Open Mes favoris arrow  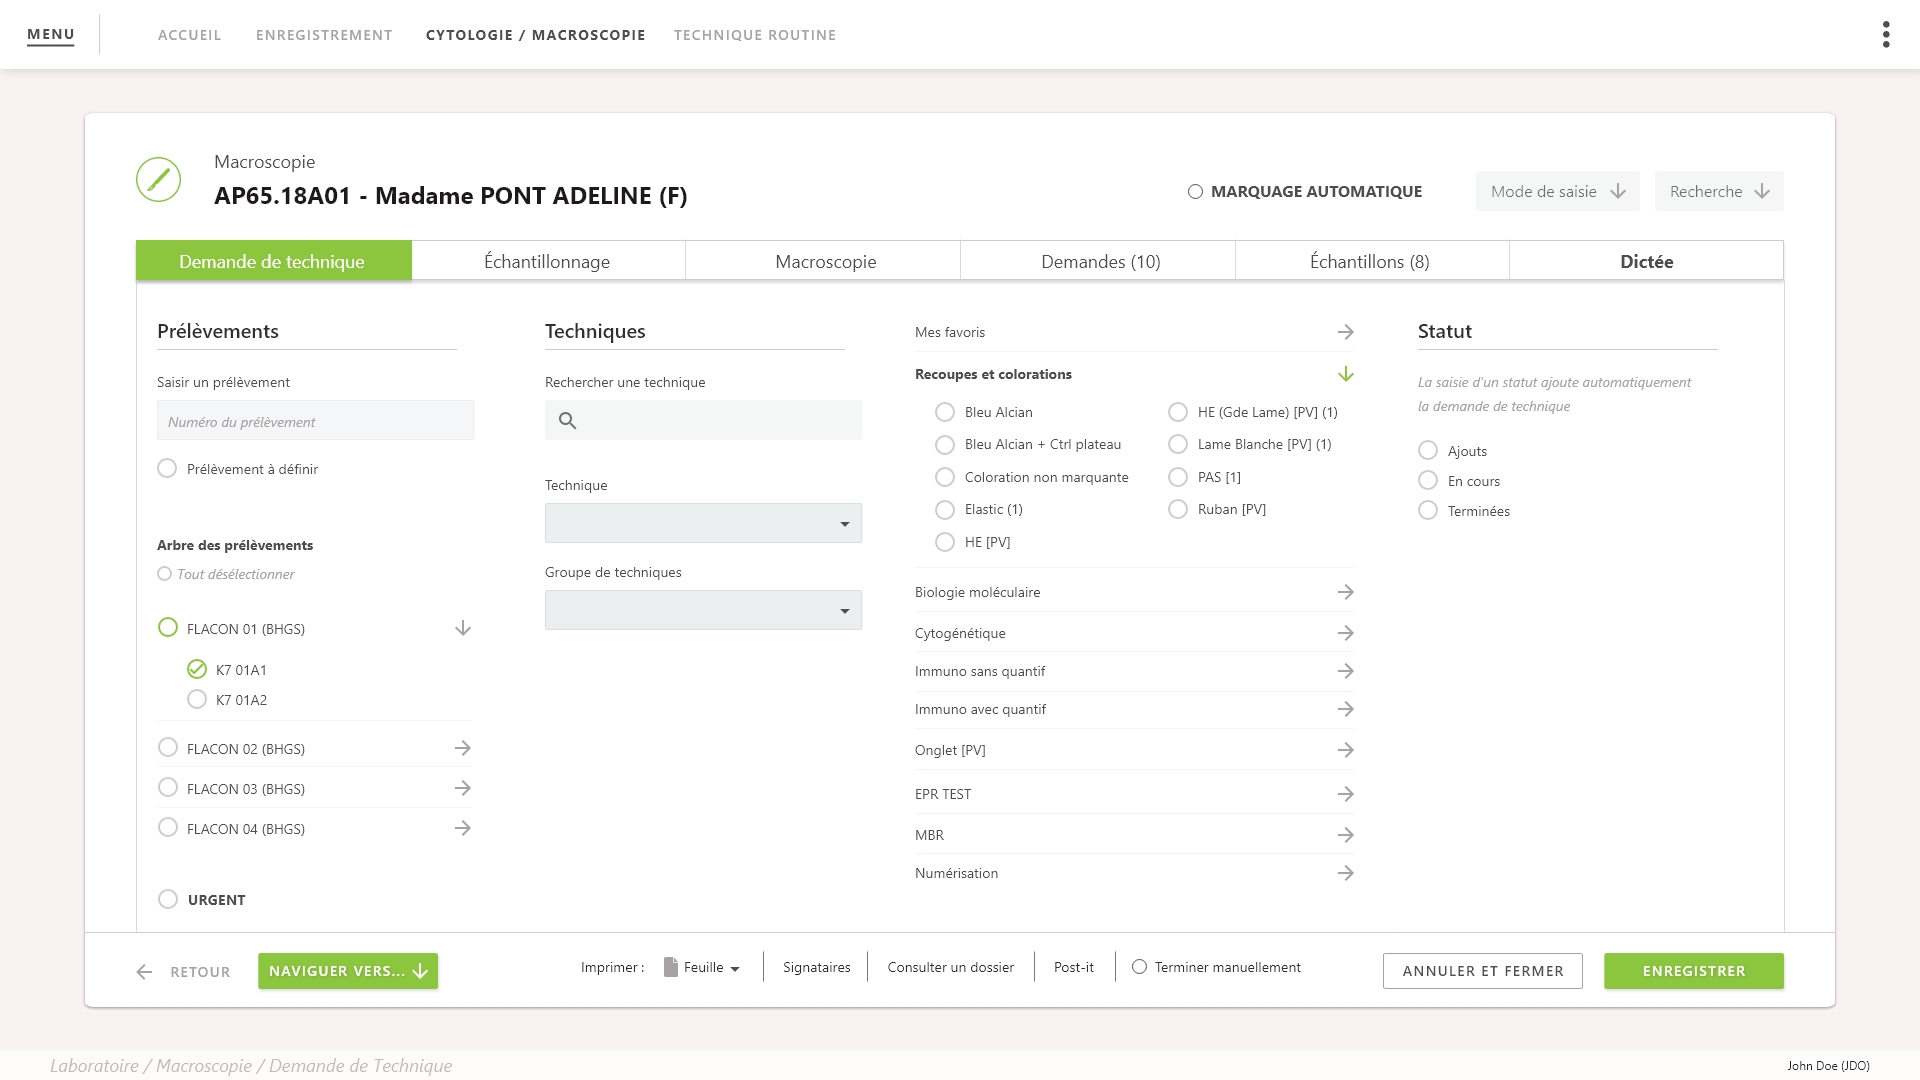[x=1346, y=332]
